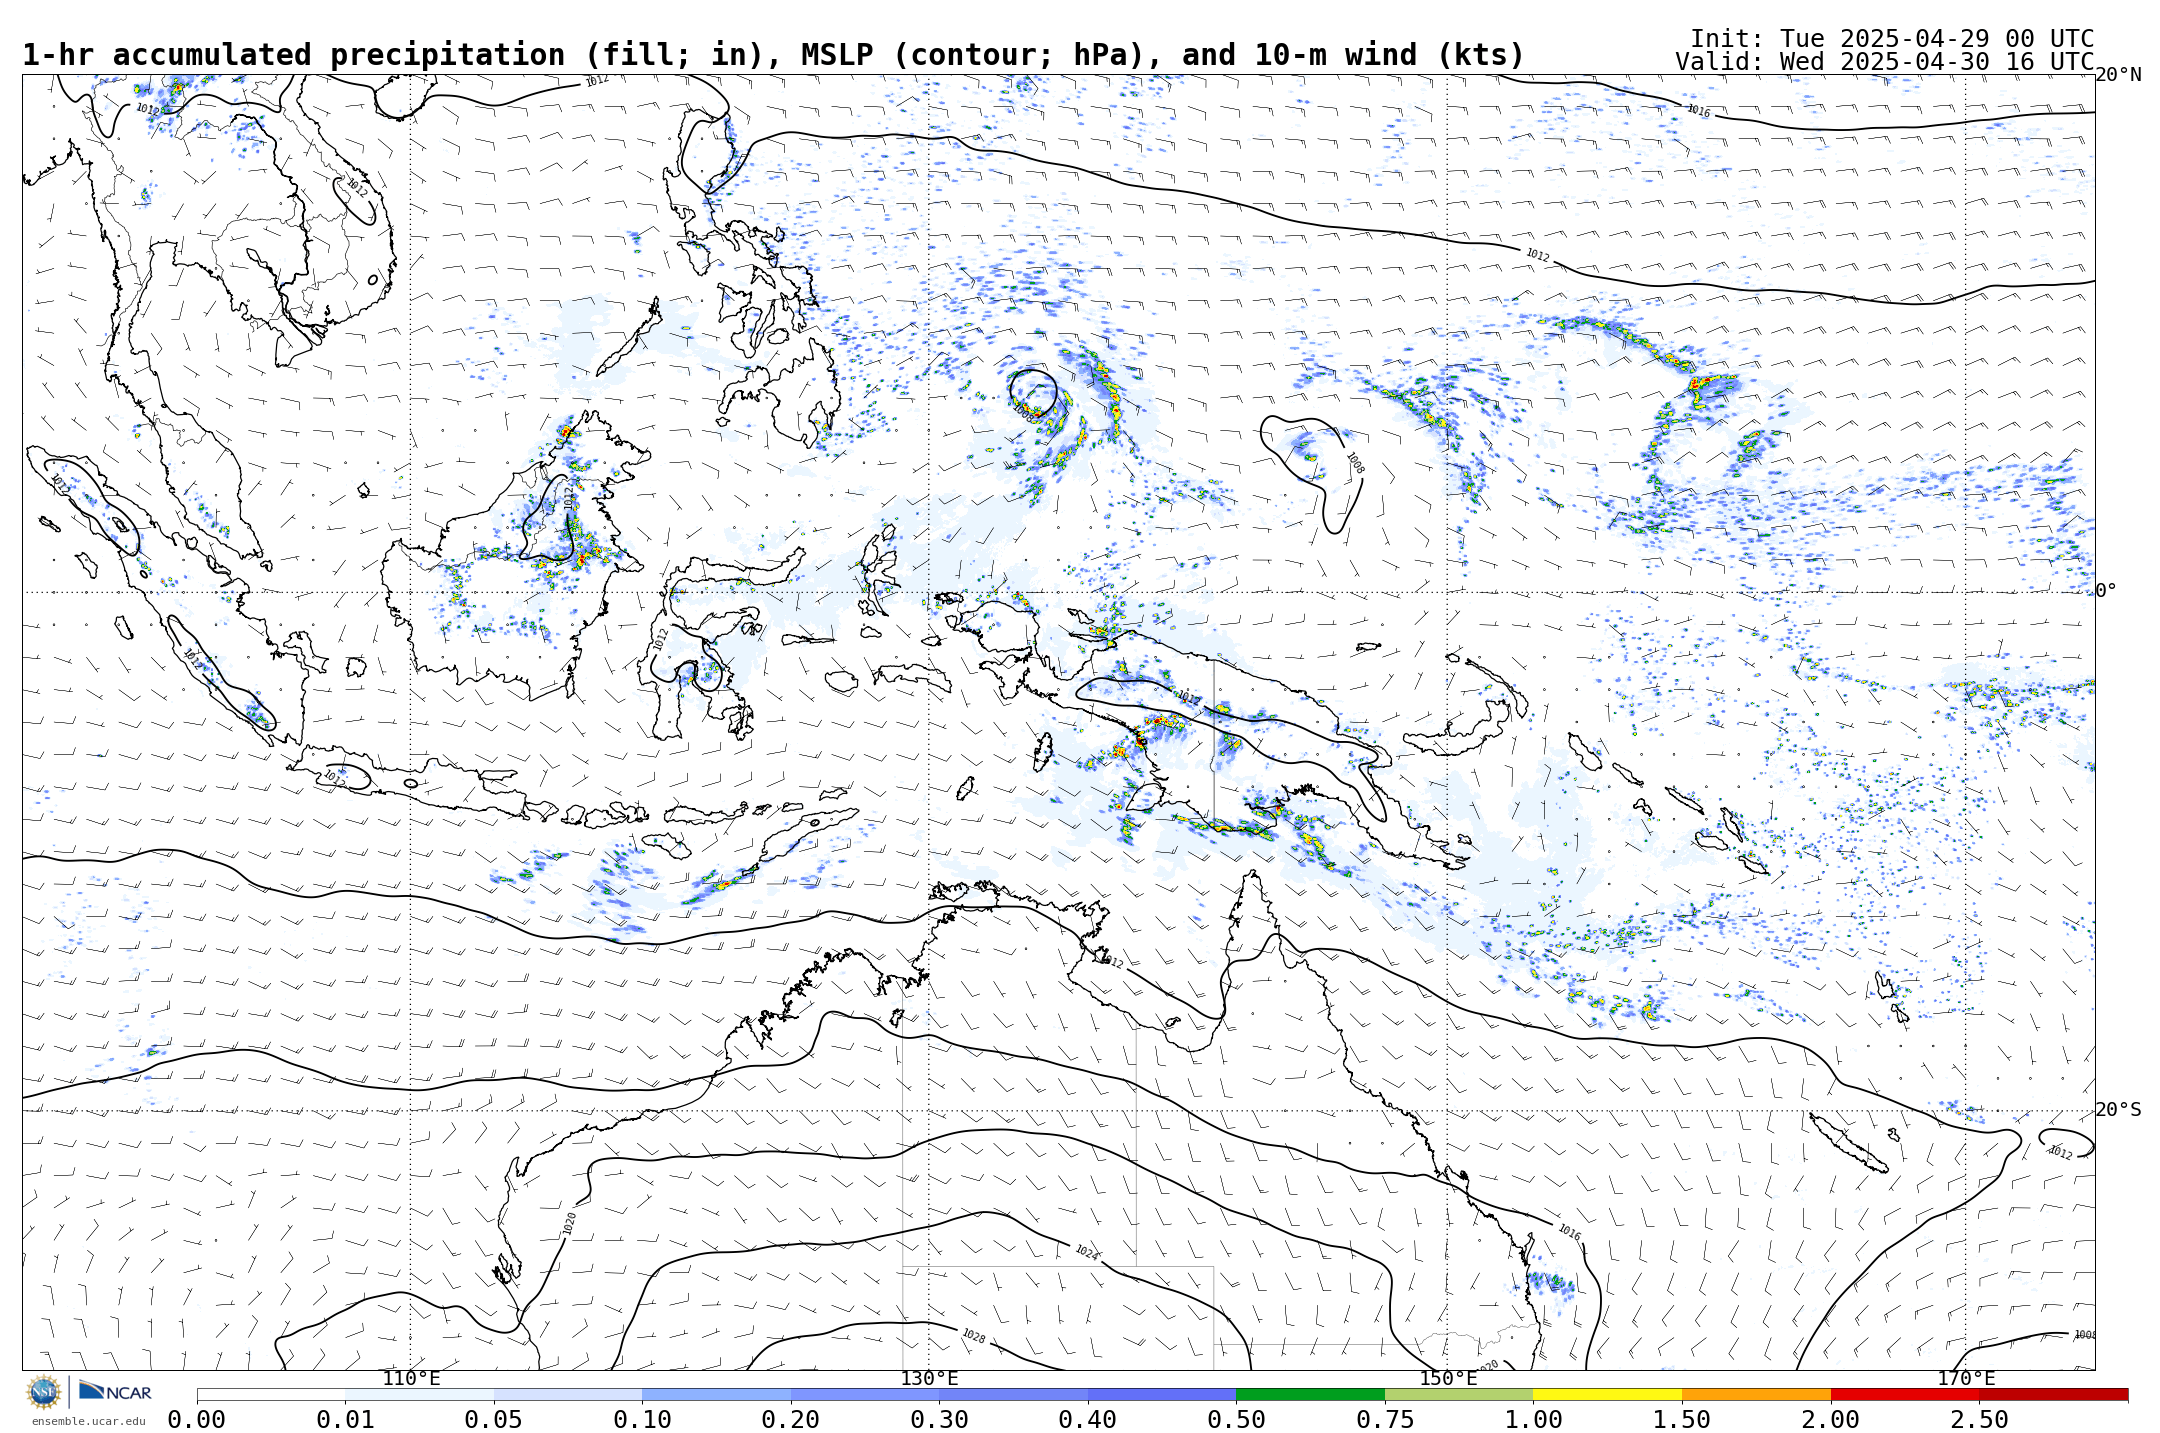
Task: Pick the 0.20–0.30 blue colorbar swatch
Action: click(865, 1394)
